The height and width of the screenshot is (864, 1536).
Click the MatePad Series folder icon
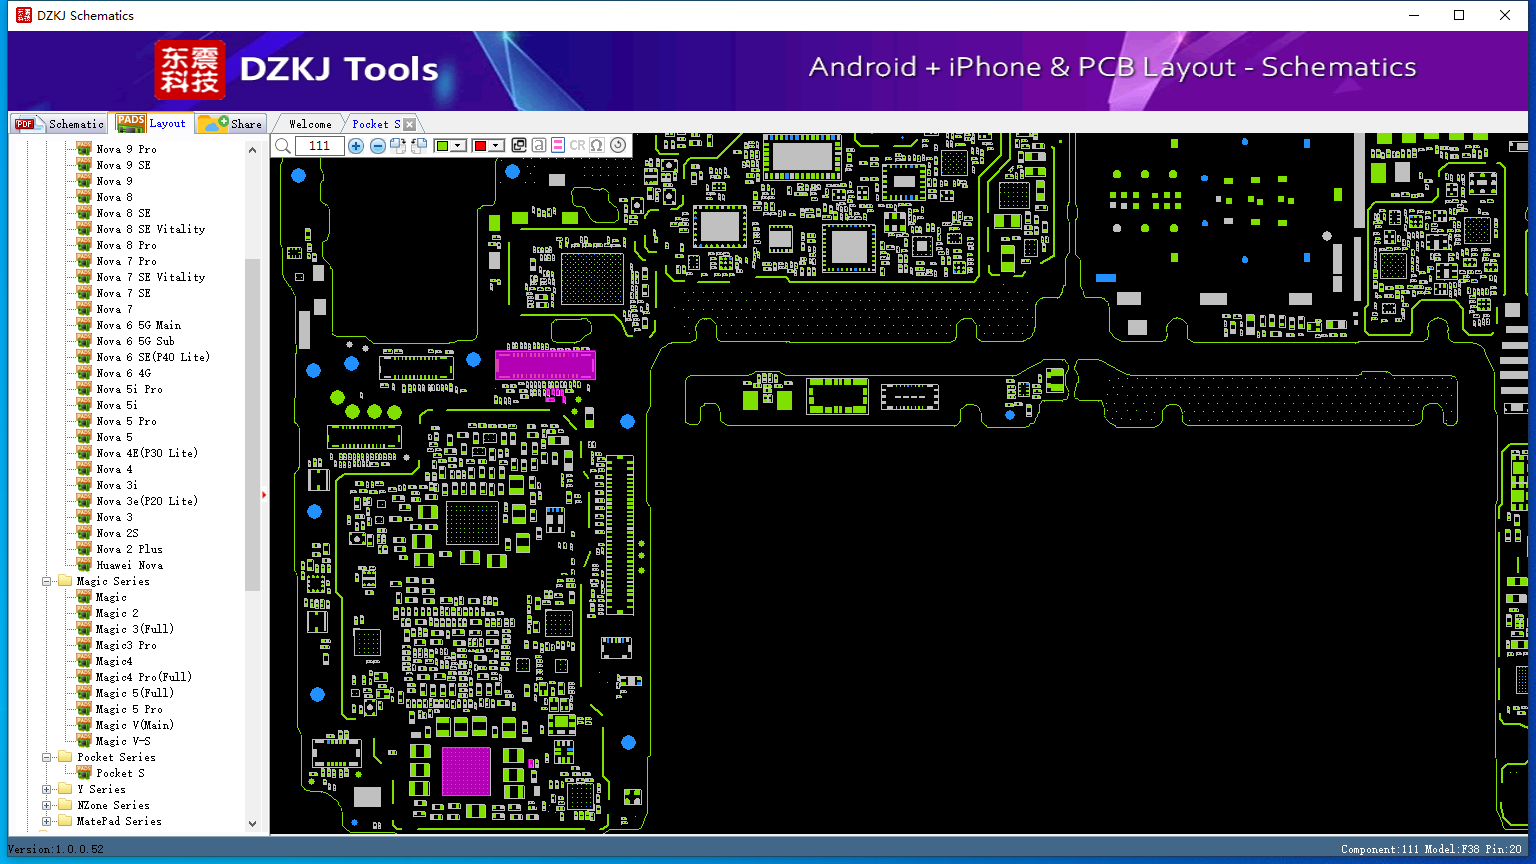point(65,821)
